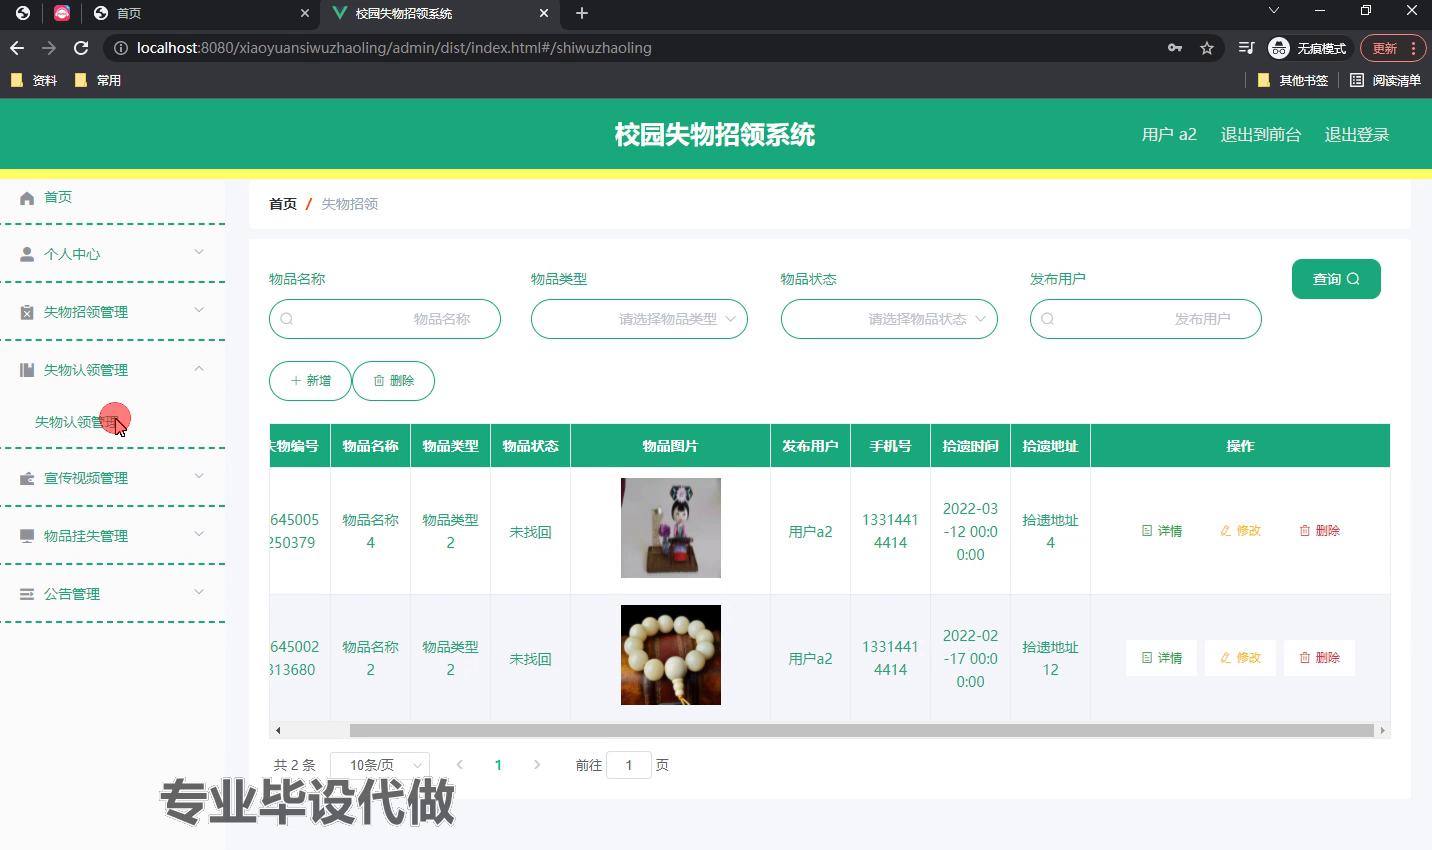The height and width of the screenshot is (850, 1432).
Task: Click the 失物招领管理 clipboard icon
Action: [27, 313]
